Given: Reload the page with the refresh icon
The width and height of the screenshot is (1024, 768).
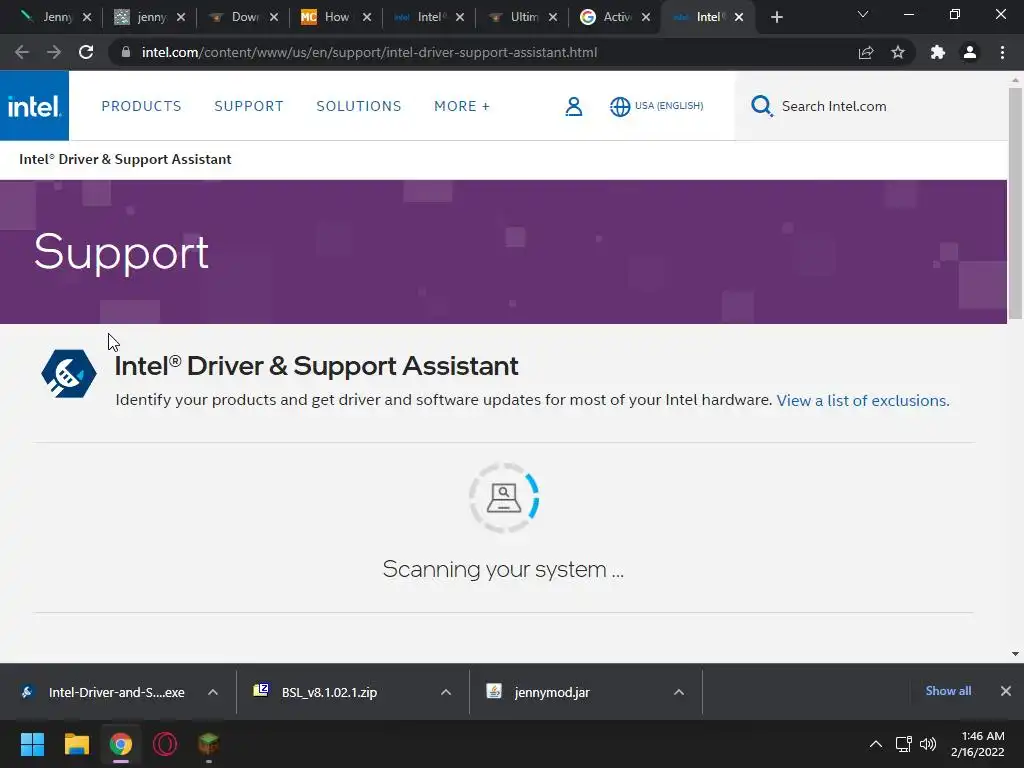Looking at the screenshot, I should point(86,52).
